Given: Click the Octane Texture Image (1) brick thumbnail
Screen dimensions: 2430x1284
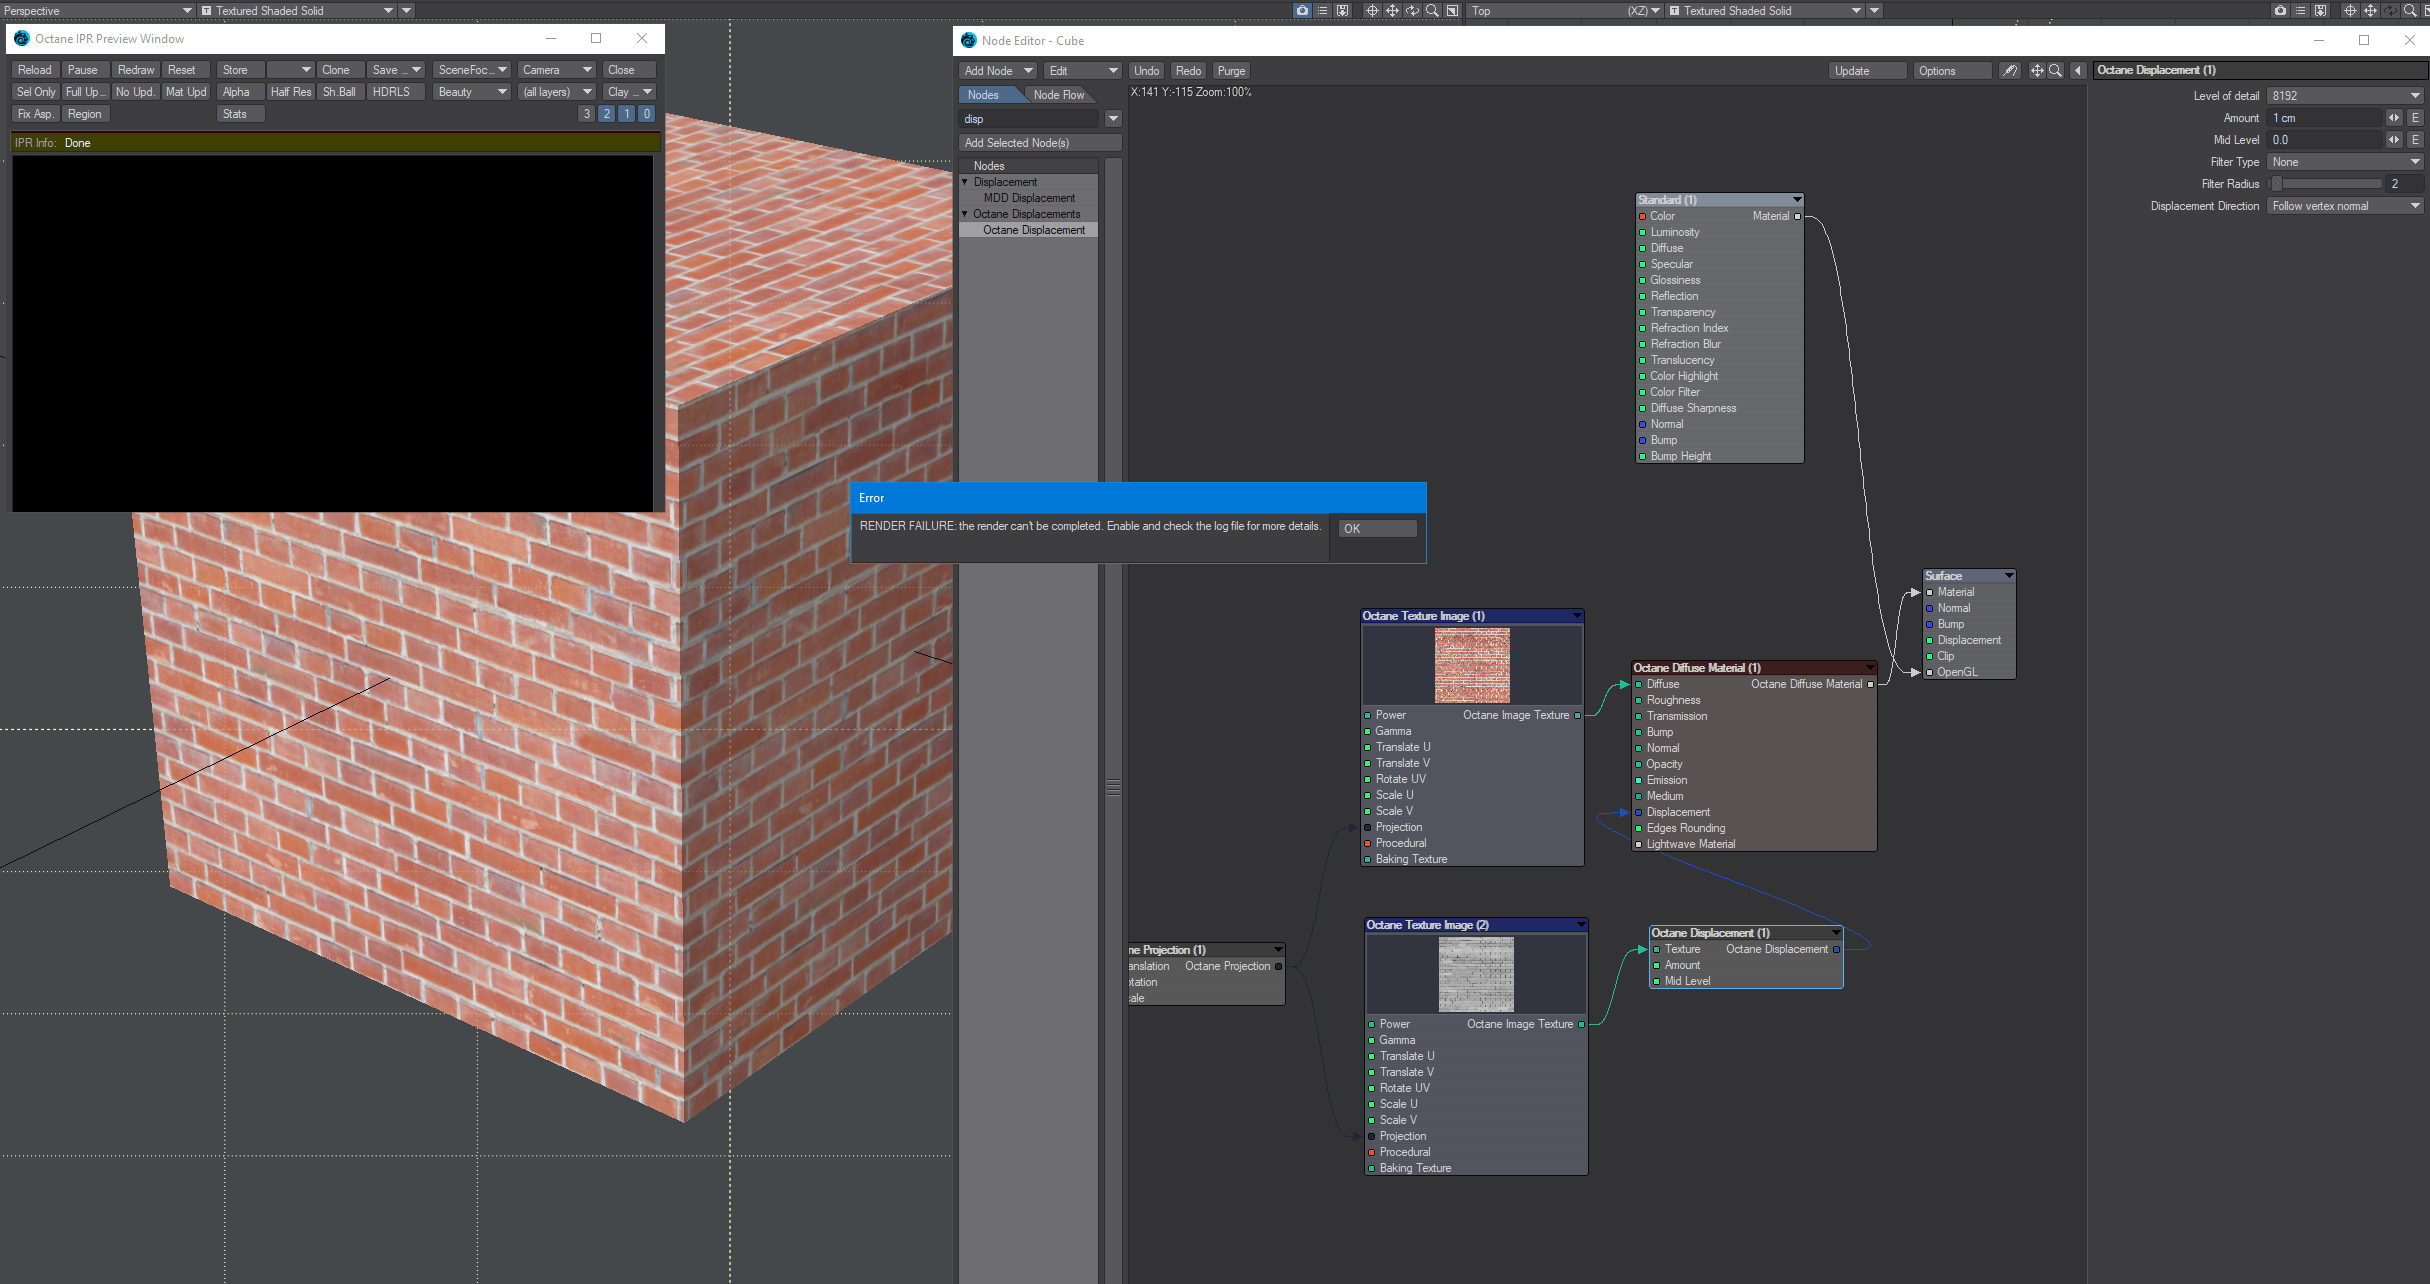Looking at the screenshot, I should [x=1472, y=665].
